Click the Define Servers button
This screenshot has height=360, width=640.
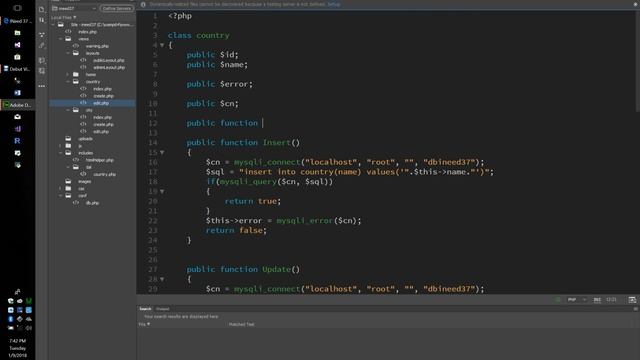[x=117, y=8]
